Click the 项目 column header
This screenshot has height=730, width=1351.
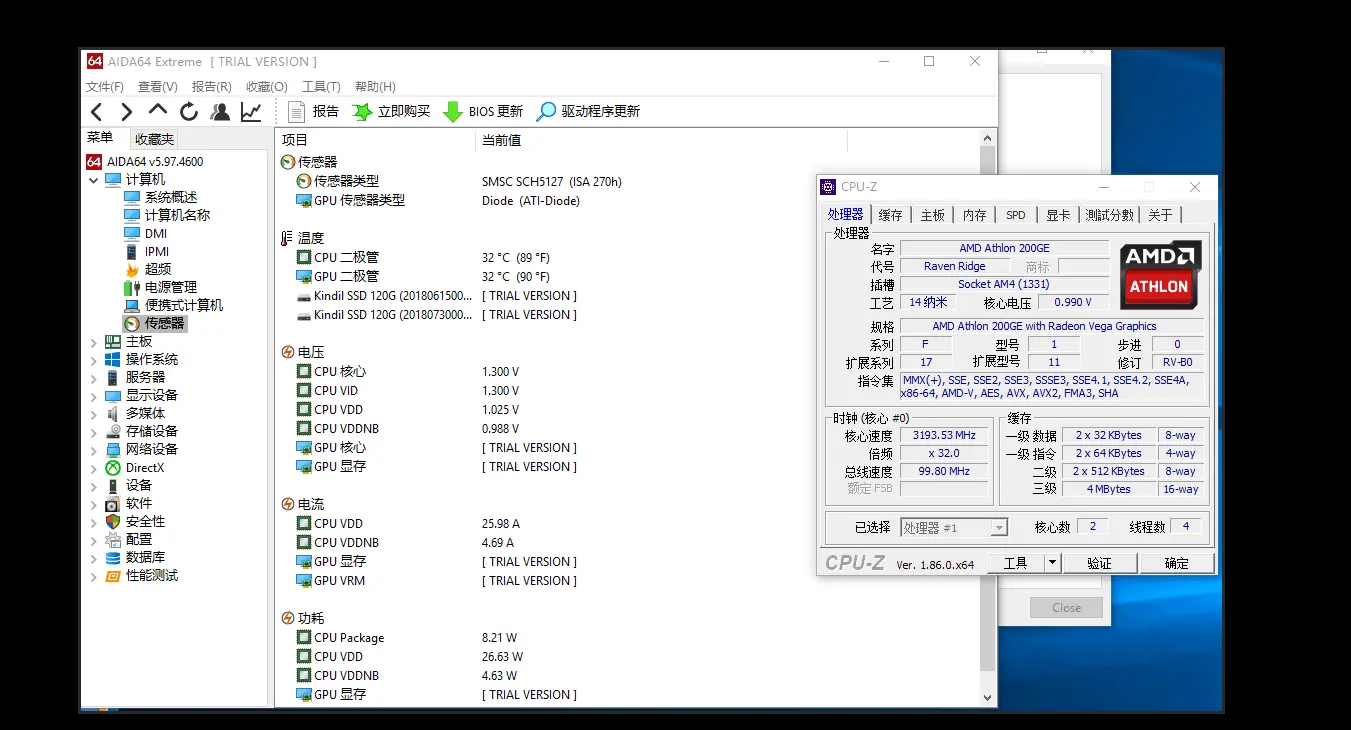pos(375,141)
